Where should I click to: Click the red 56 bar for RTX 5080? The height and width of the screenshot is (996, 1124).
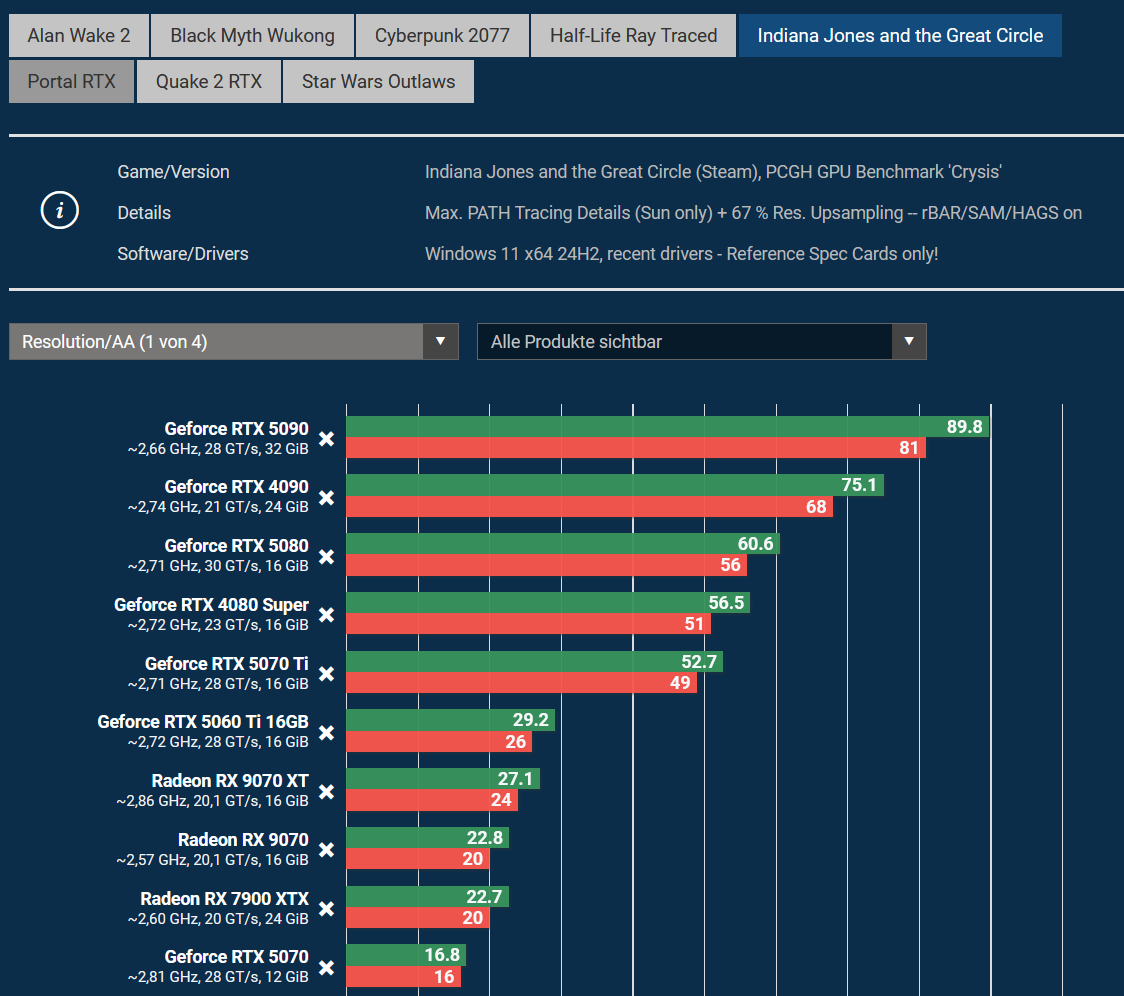click(546, 565)
